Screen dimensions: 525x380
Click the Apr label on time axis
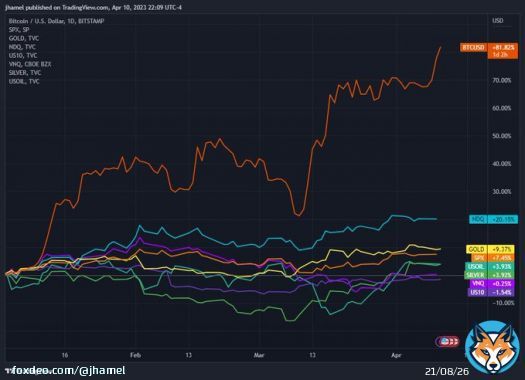click(x=396, y=355)
